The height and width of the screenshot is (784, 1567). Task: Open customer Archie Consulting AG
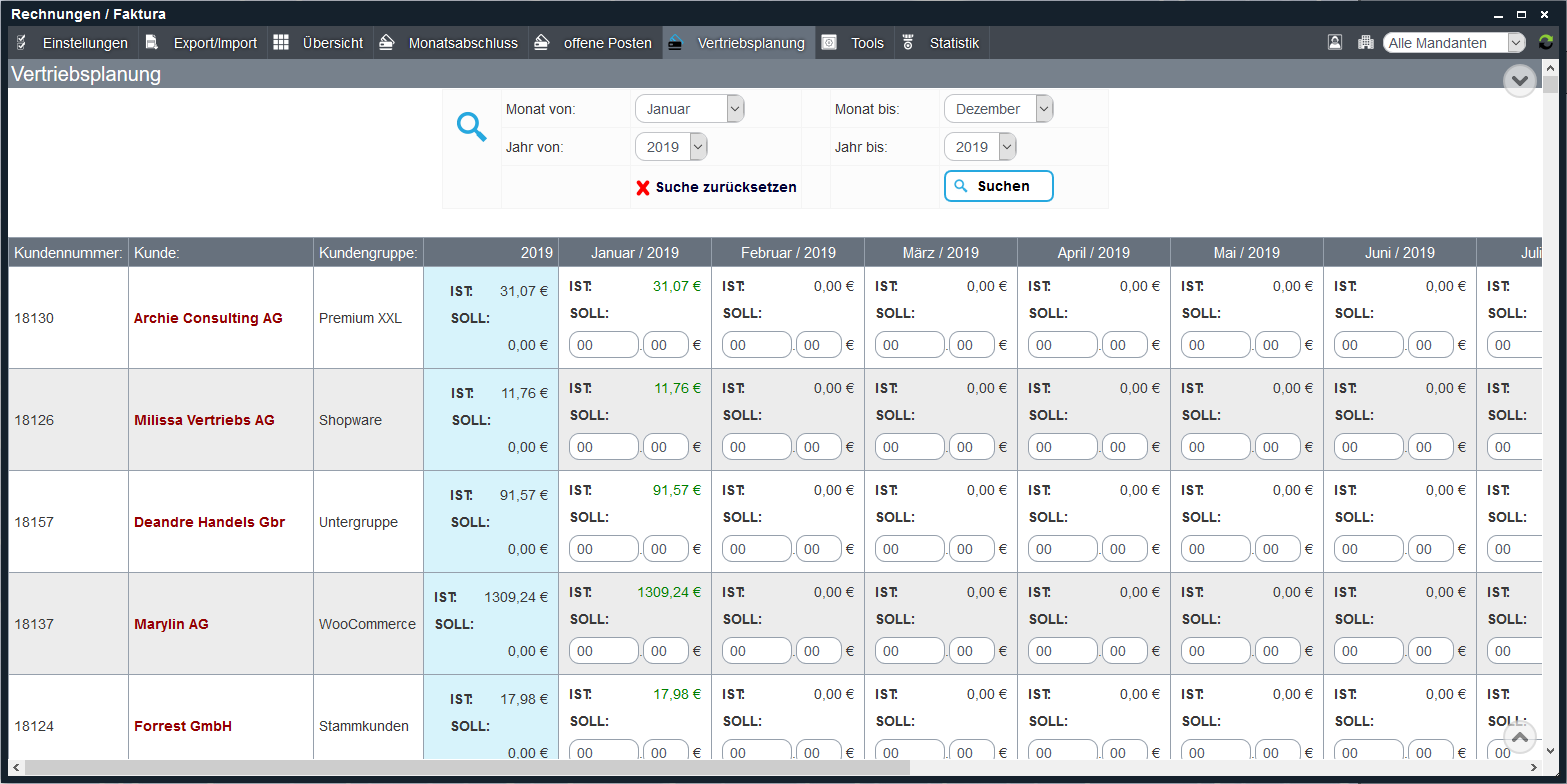coord(208,318)
